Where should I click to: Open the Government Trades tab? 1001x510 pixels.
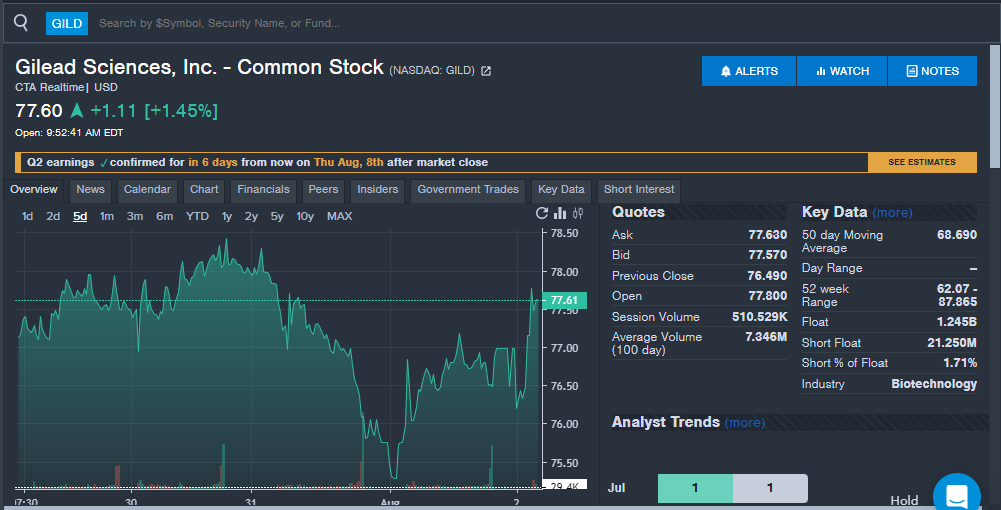(x=468, y=190)
